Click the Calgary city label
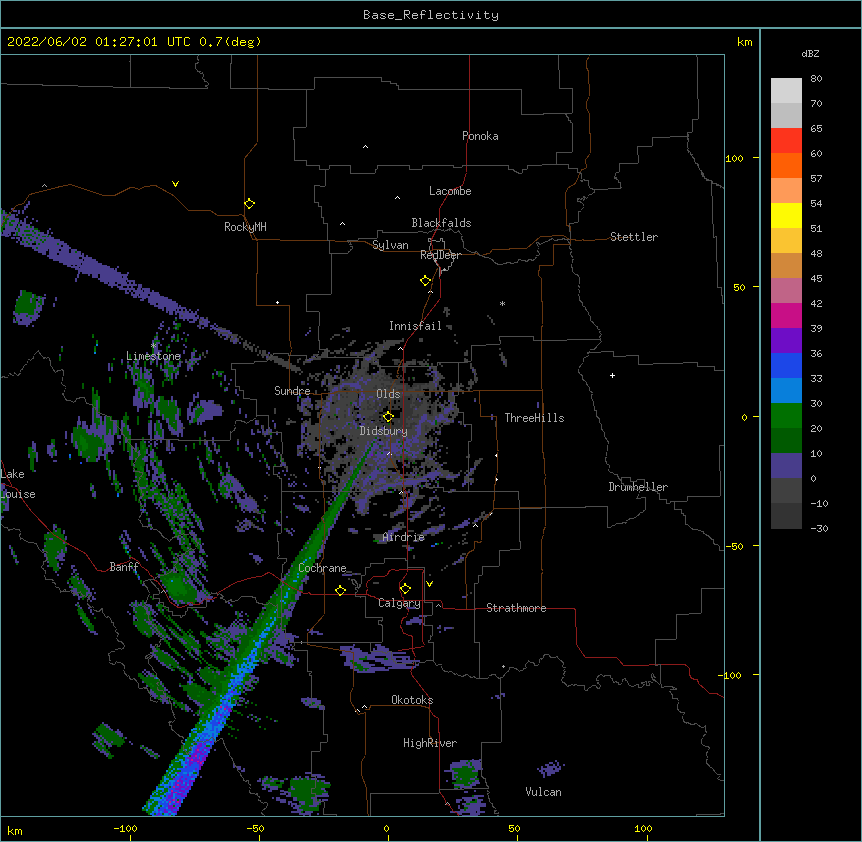The height and width of the screenshot is (842, 862). coord(399,603)
